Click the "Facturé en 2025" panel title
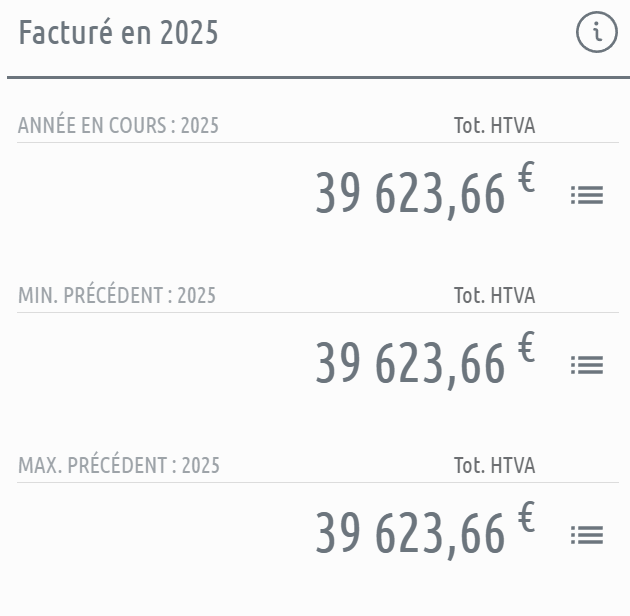630x616 pixels. 118,34
